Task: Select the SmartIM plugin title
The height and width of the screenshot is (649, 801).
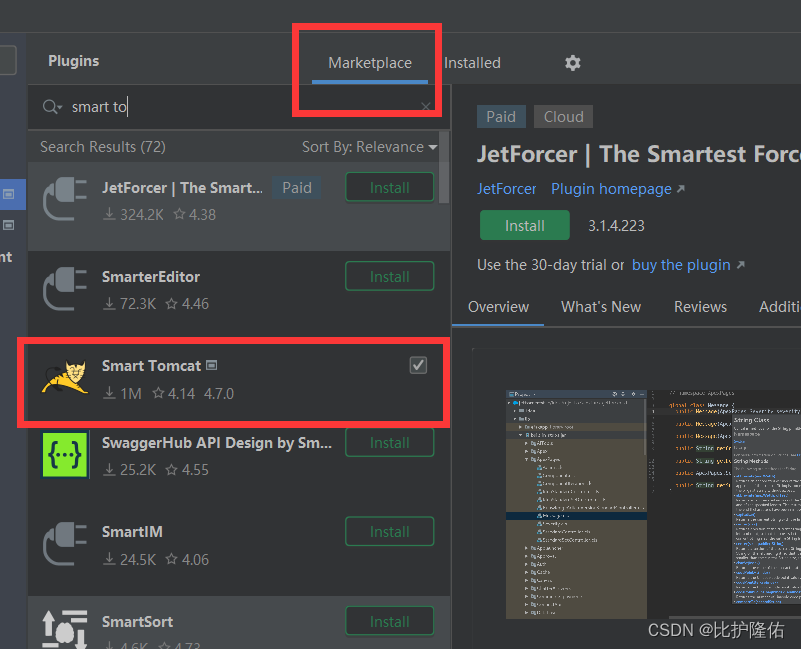Action: click(x=132, y=532)
